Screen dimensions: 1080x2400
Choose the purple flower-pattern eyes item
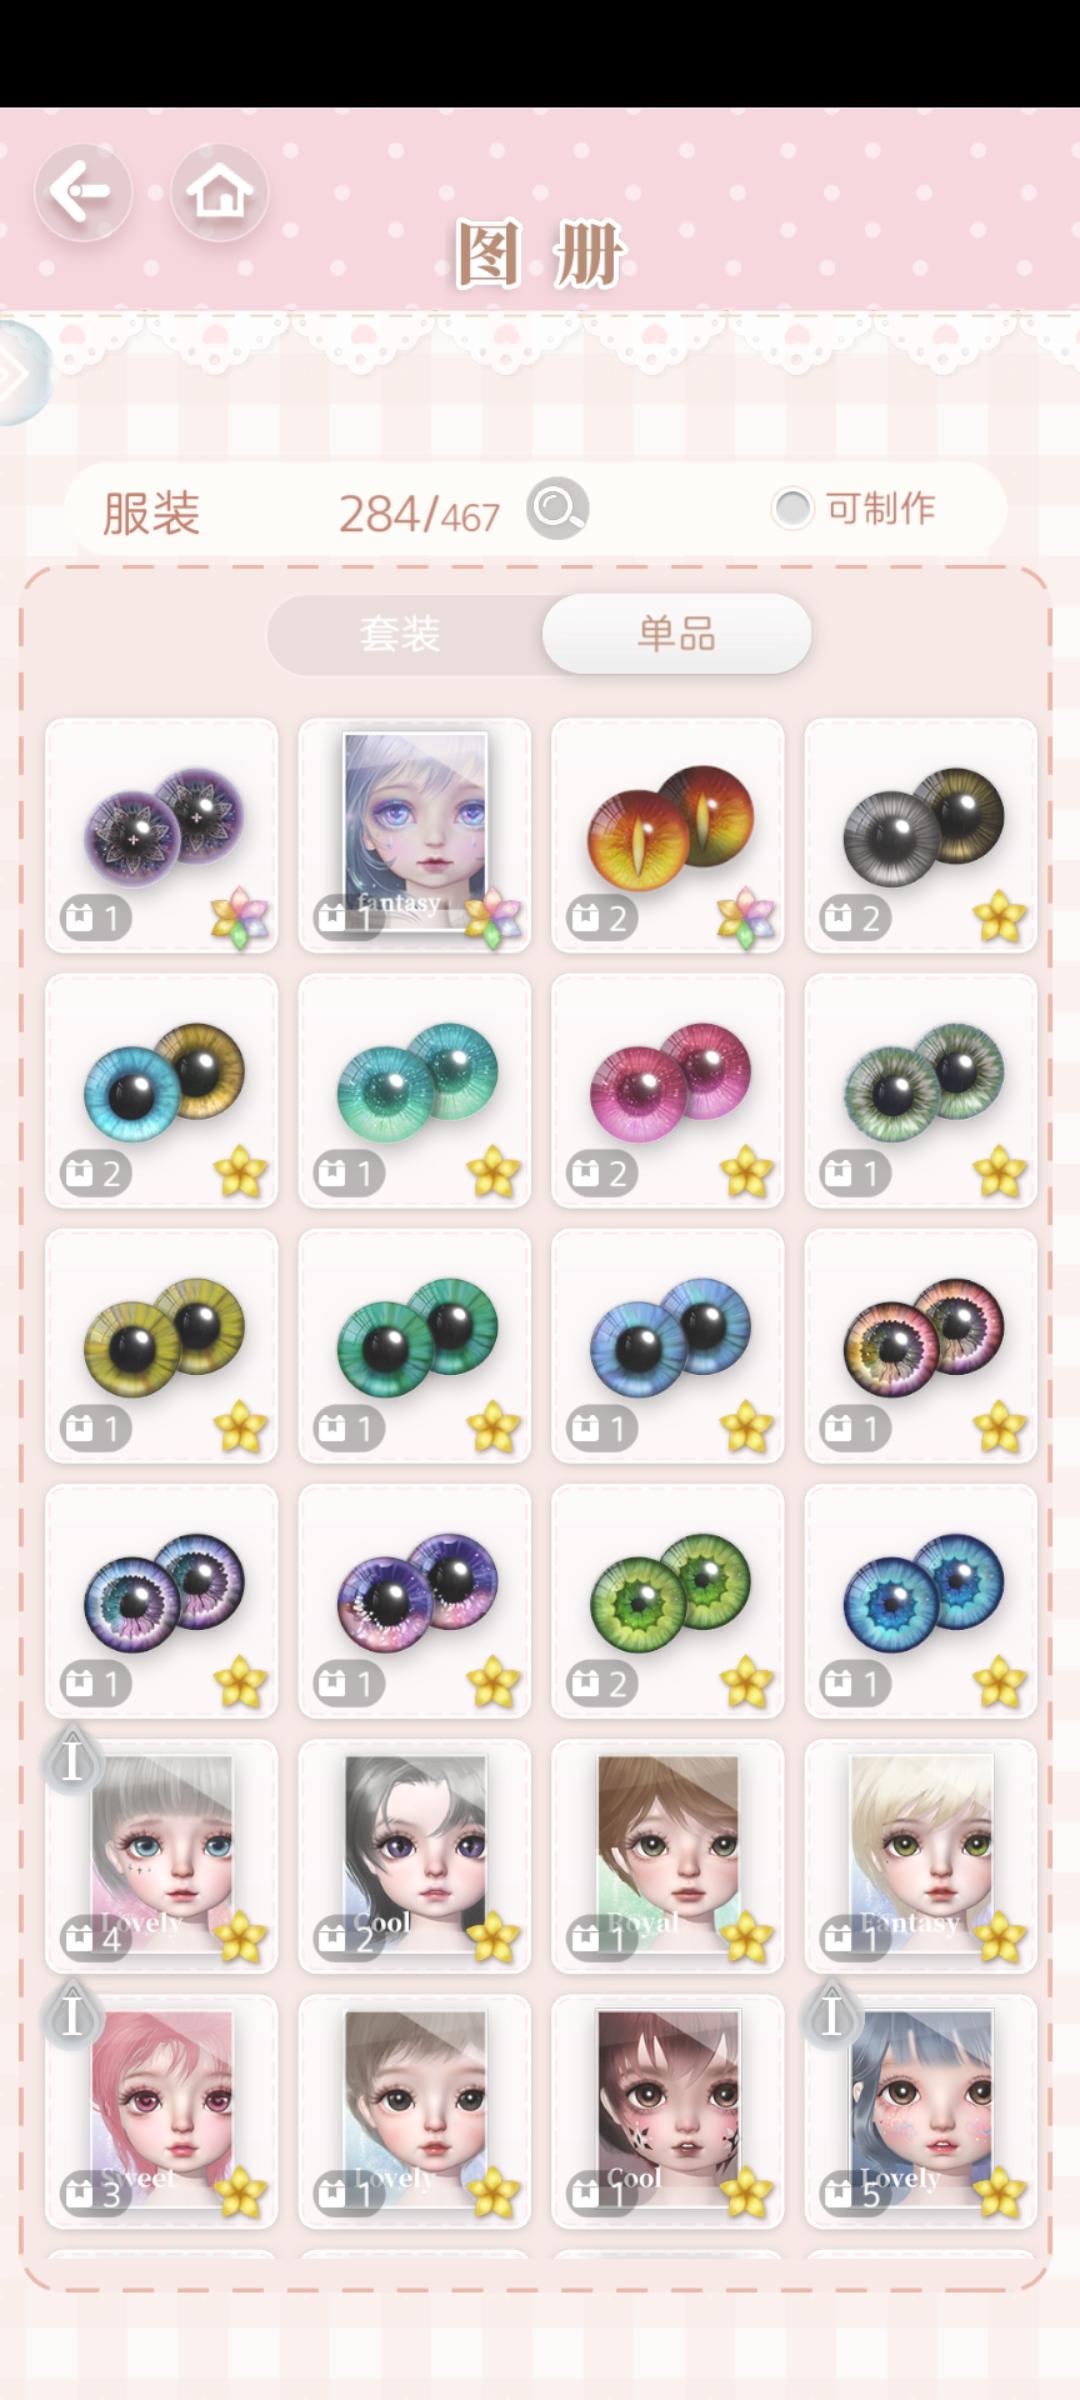click(x=161, y=835)
